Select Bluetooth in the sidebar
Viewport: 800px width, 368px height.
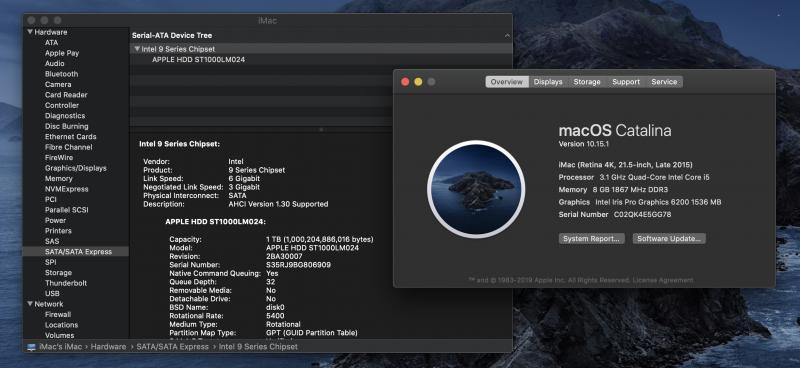point(61,74)
